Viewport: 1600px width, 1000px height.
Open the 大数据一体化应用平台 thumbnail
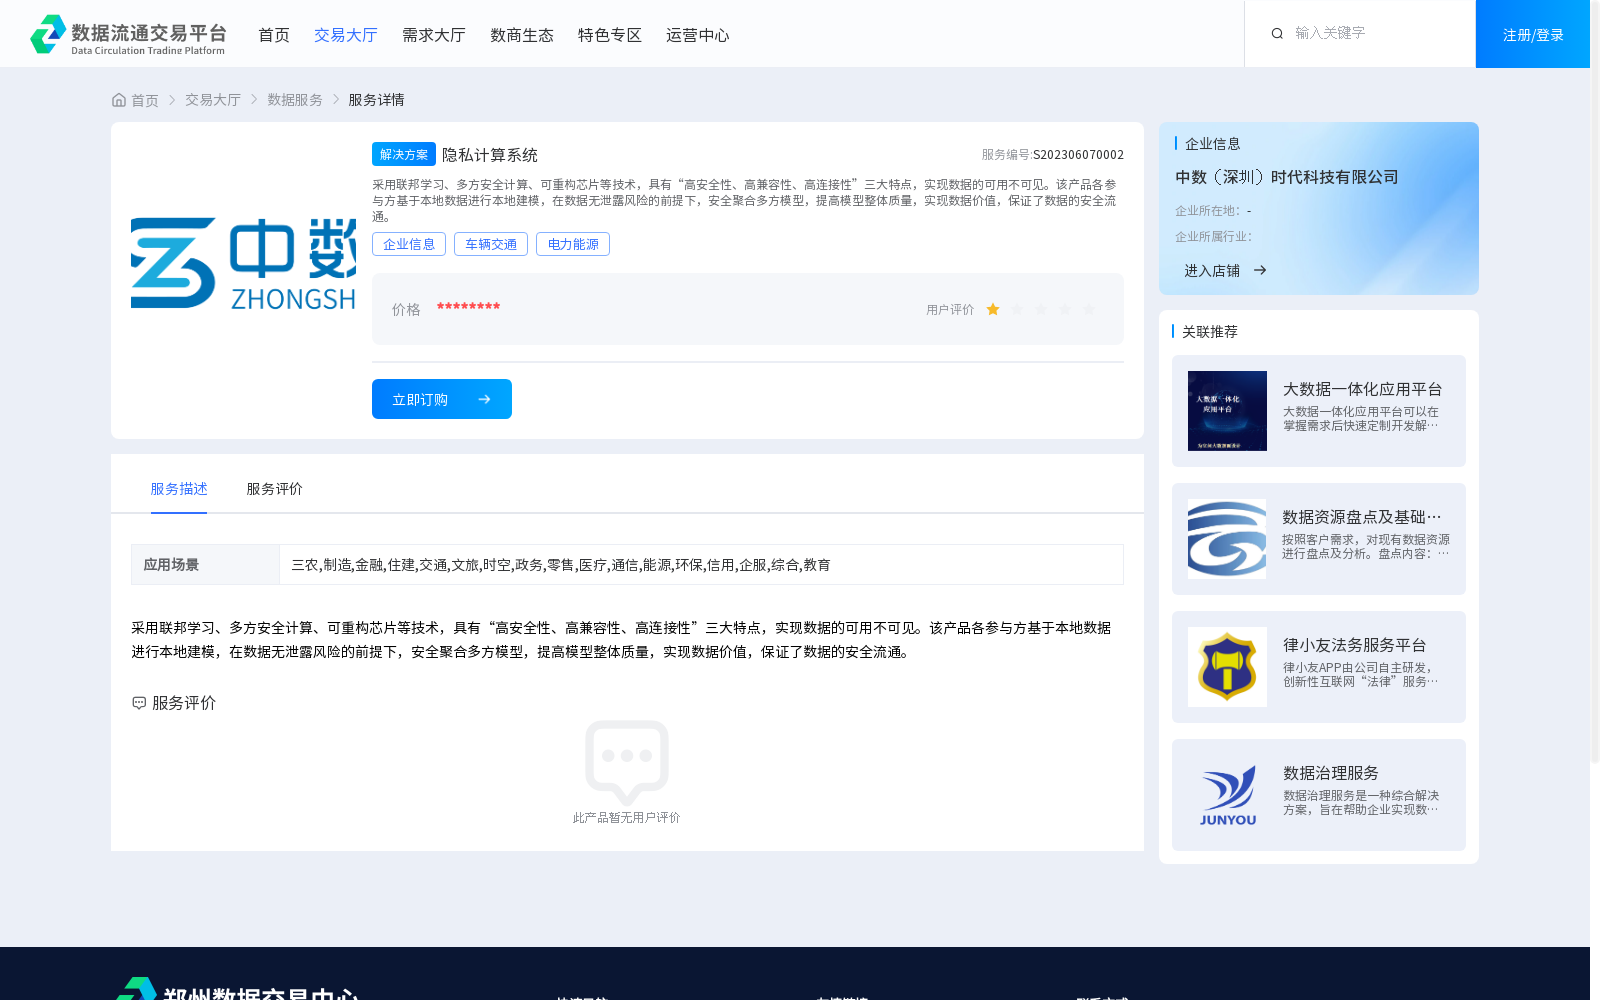pos(1227,411)
